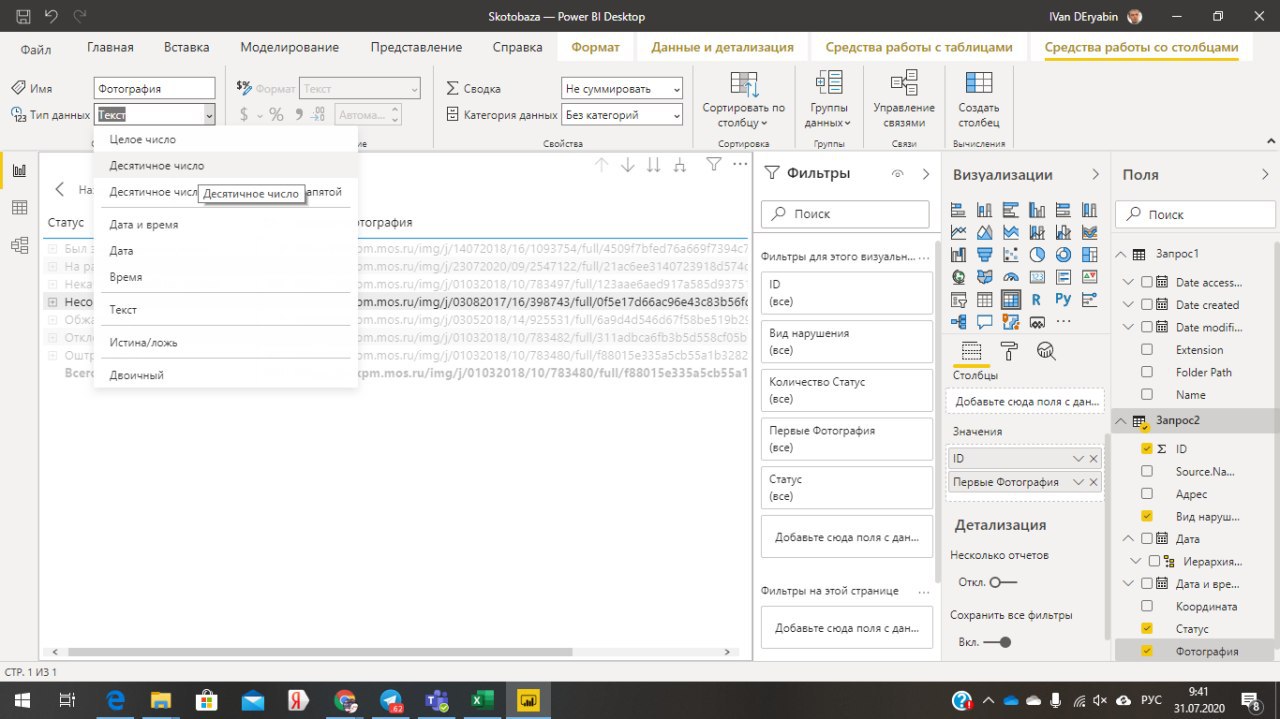Select the donut chart visual

(1063, 254)
